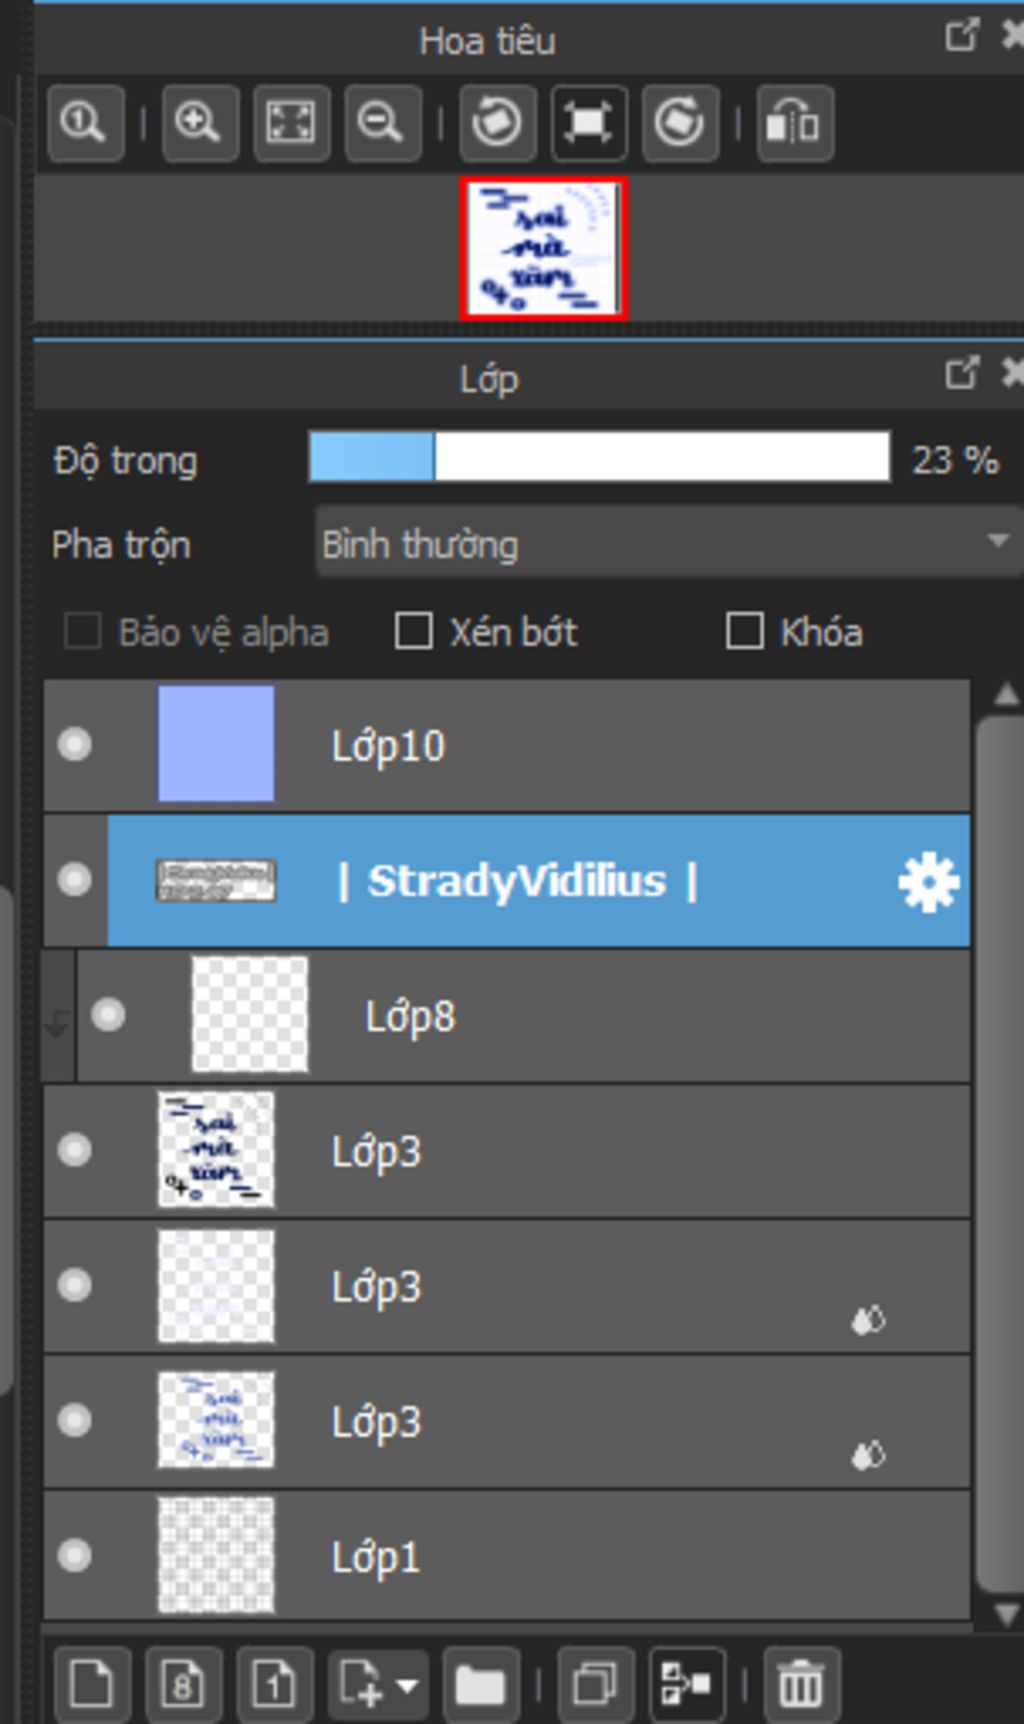The width and height of the screenshot is (1024, 1724).
Task: Click the fit-to-window view icon
Action: (291, 124)
